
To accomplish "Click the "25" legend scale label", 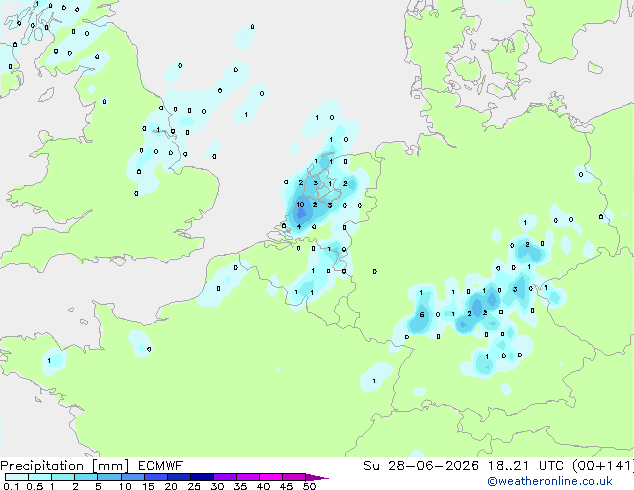I will [x=194, y=486].
